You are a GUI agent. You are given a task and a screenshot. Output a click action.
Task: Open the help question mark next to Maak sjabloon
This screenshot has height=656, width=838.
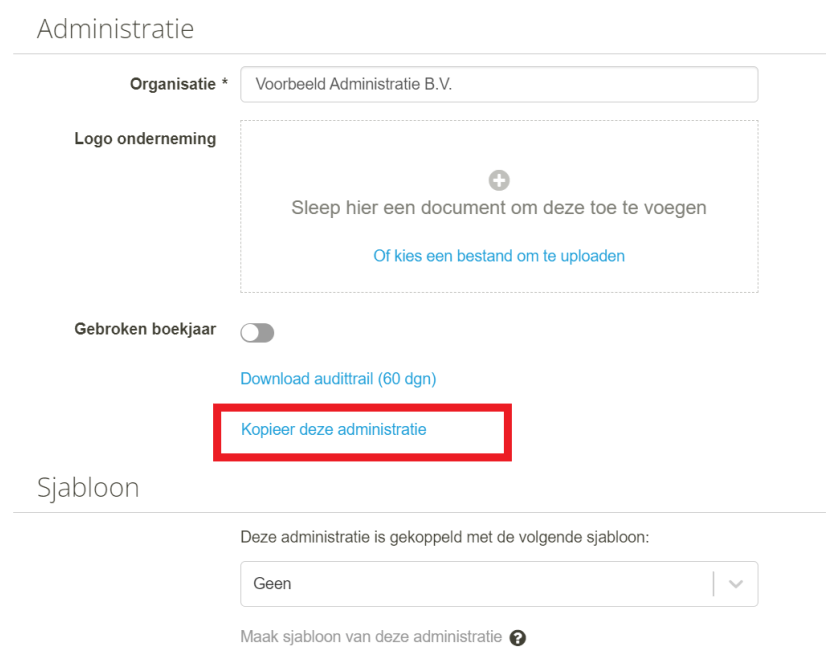[517, 637]
